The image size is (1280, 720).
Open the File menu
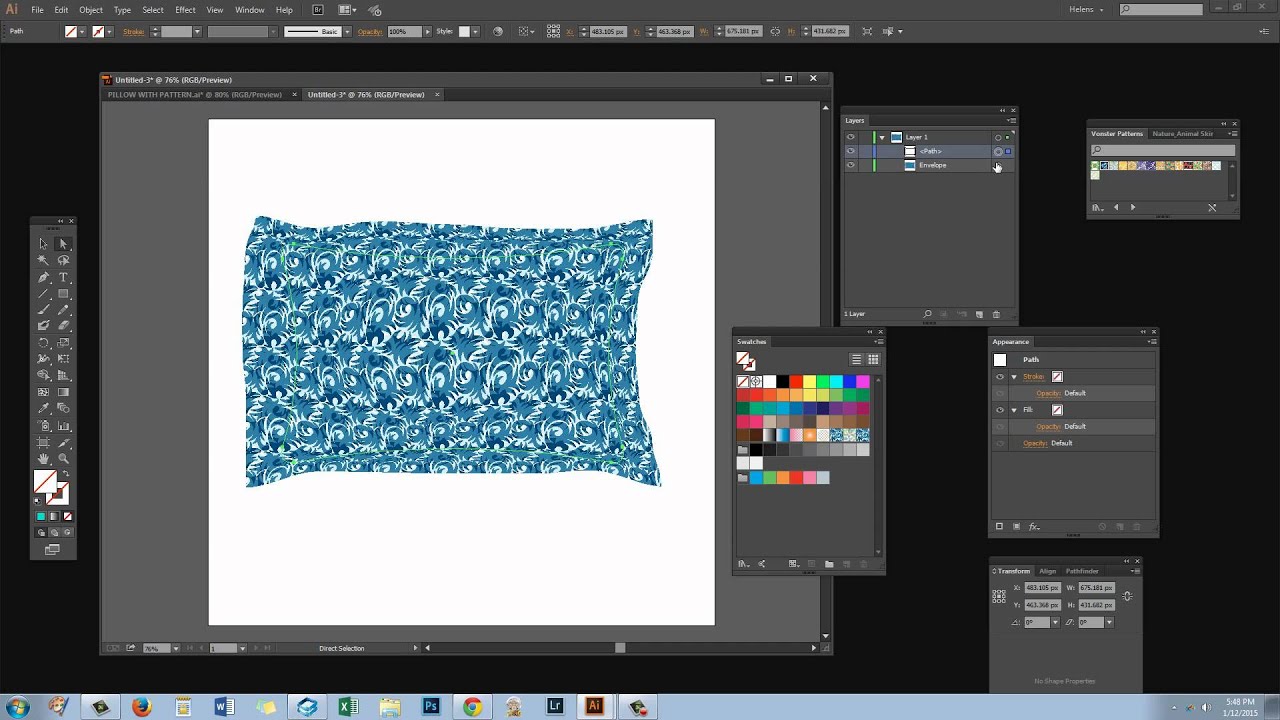(x=37, y=10)
